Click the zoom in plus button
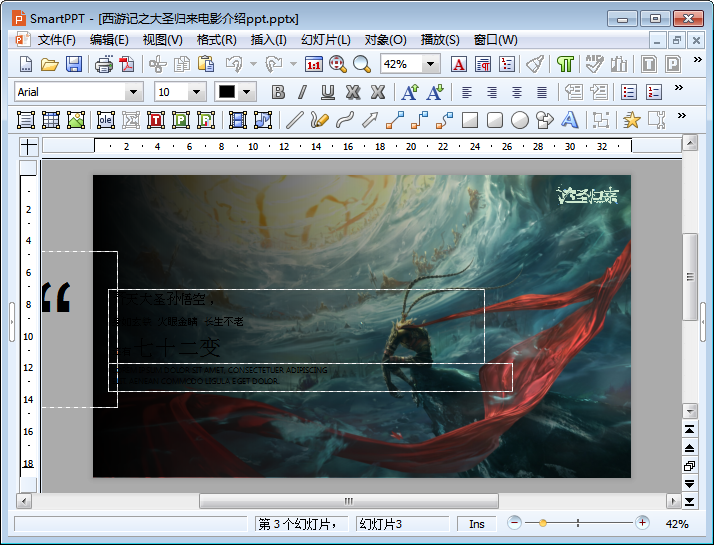714x545 pixels. 643,523
